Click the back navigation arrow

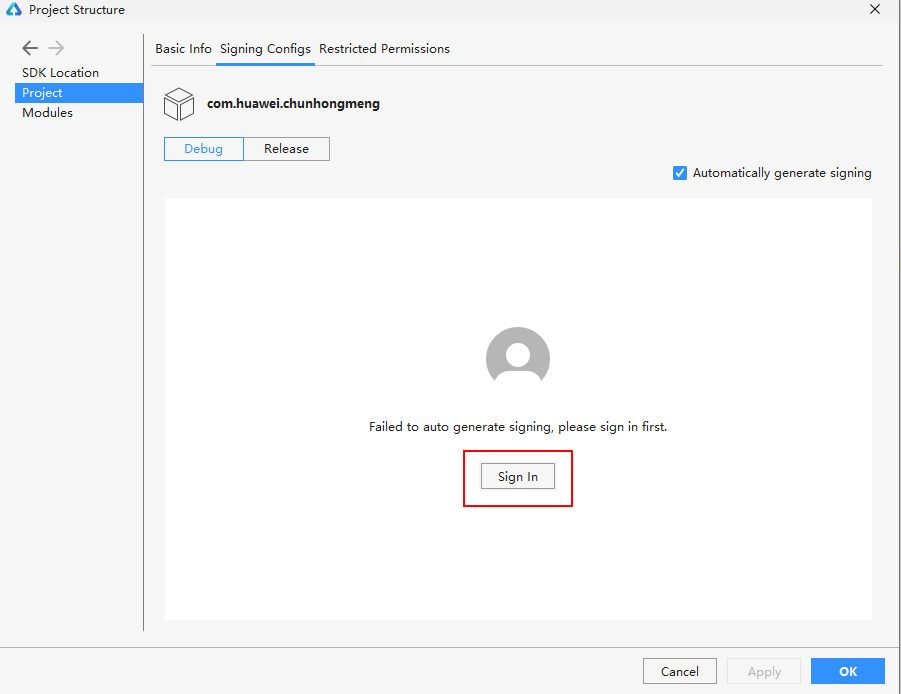click(30, 48)
